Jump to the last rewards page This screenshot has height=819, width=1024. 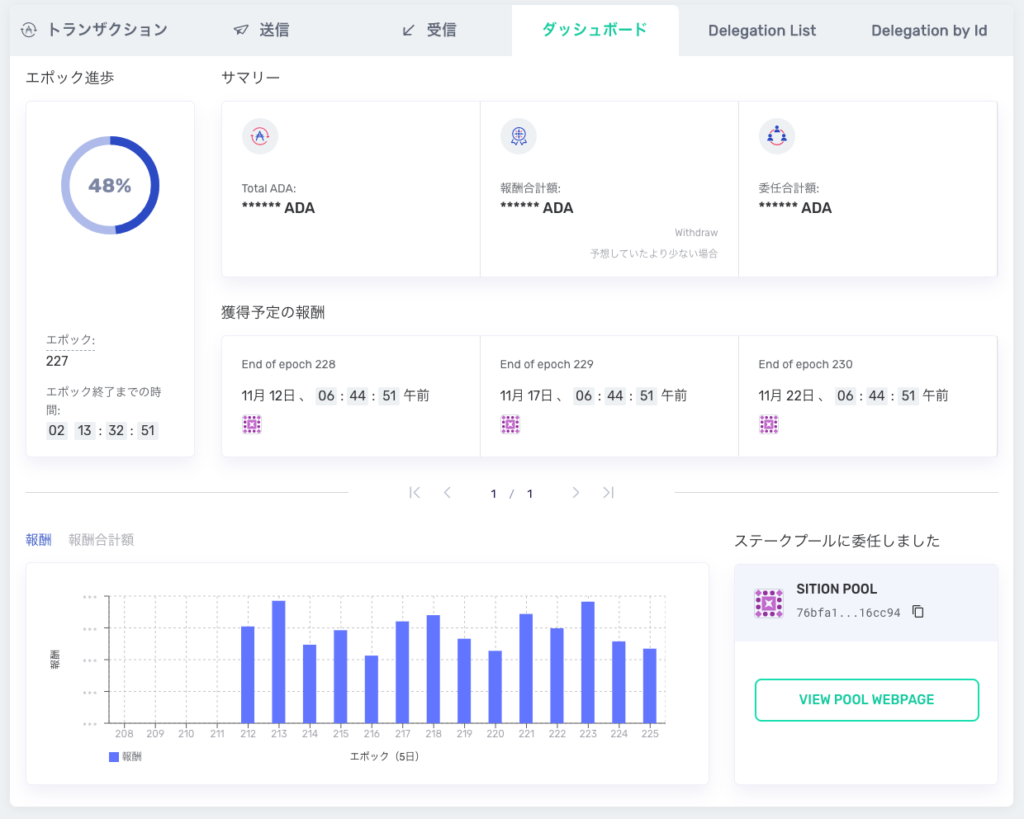click(x=608, y=493)
